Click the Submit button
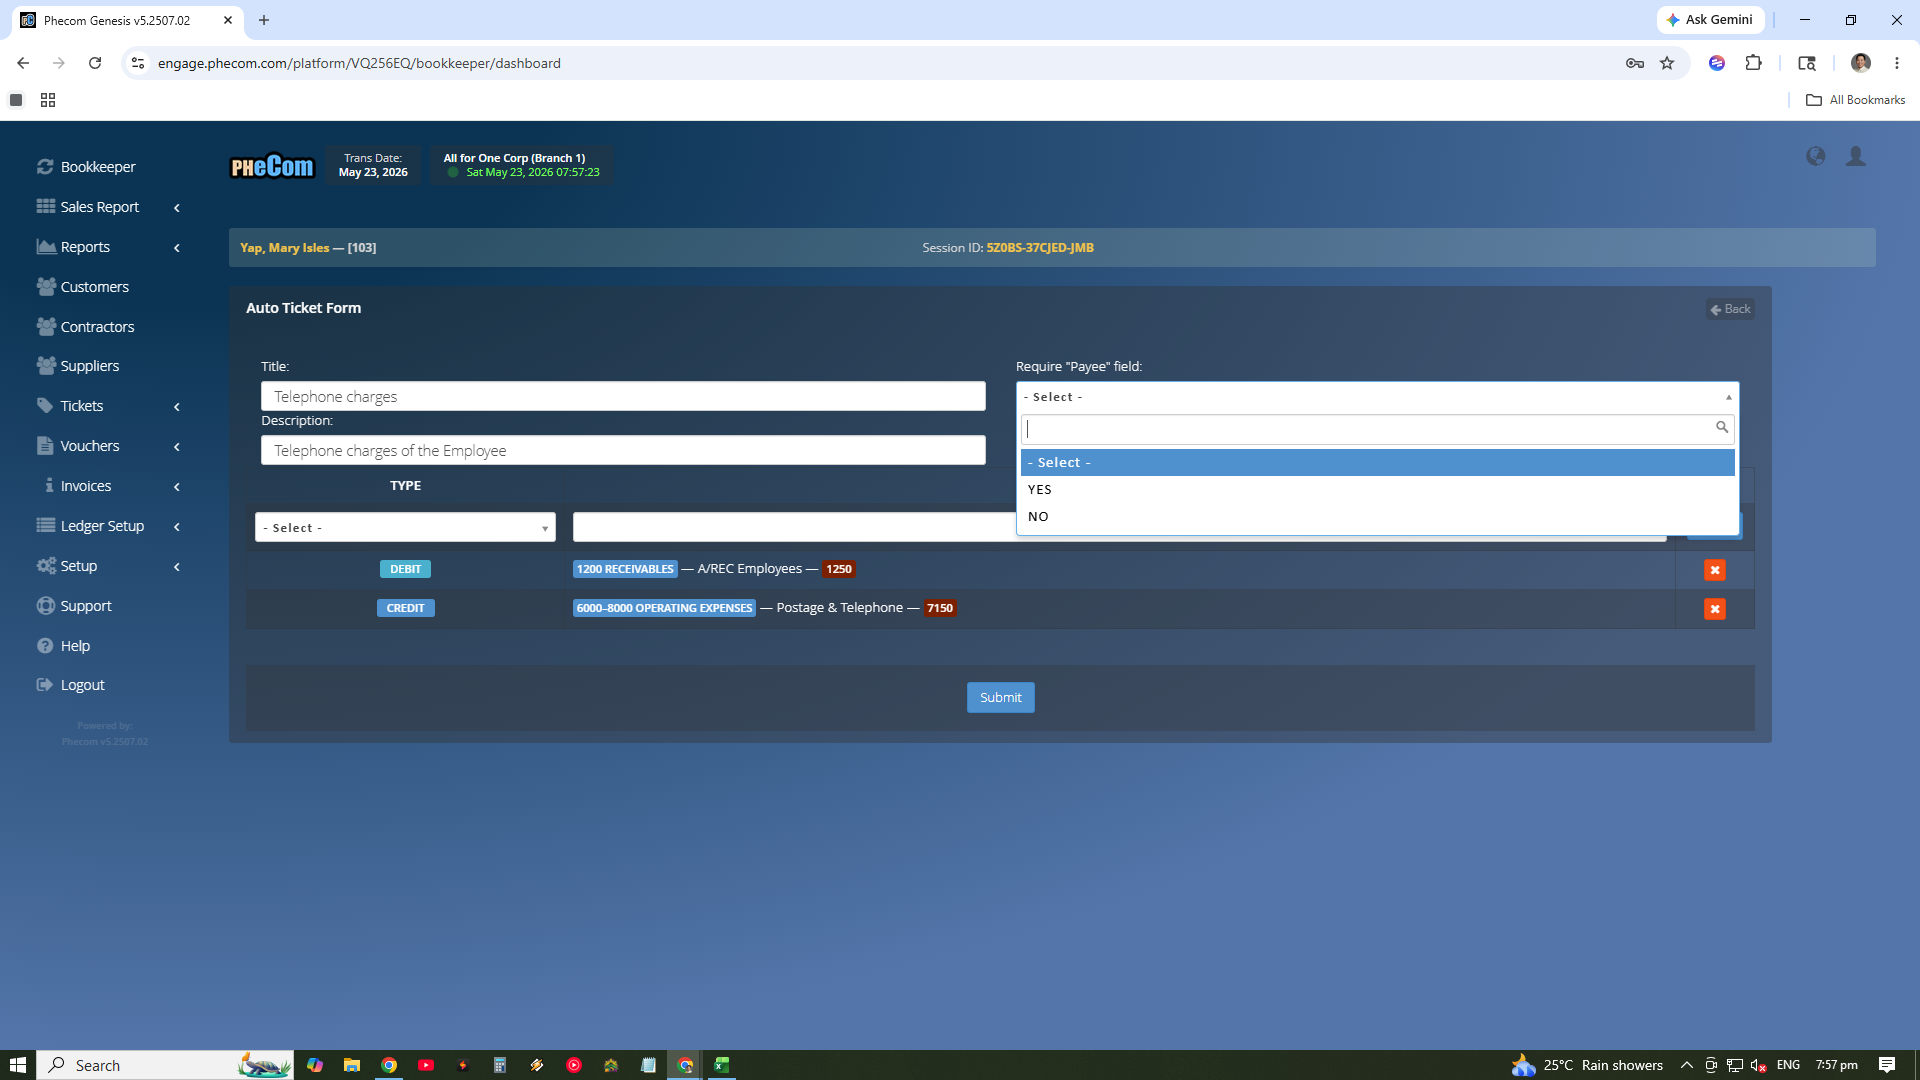This screenshot has width=1920, height=1080. click(x=1000, y=697)
